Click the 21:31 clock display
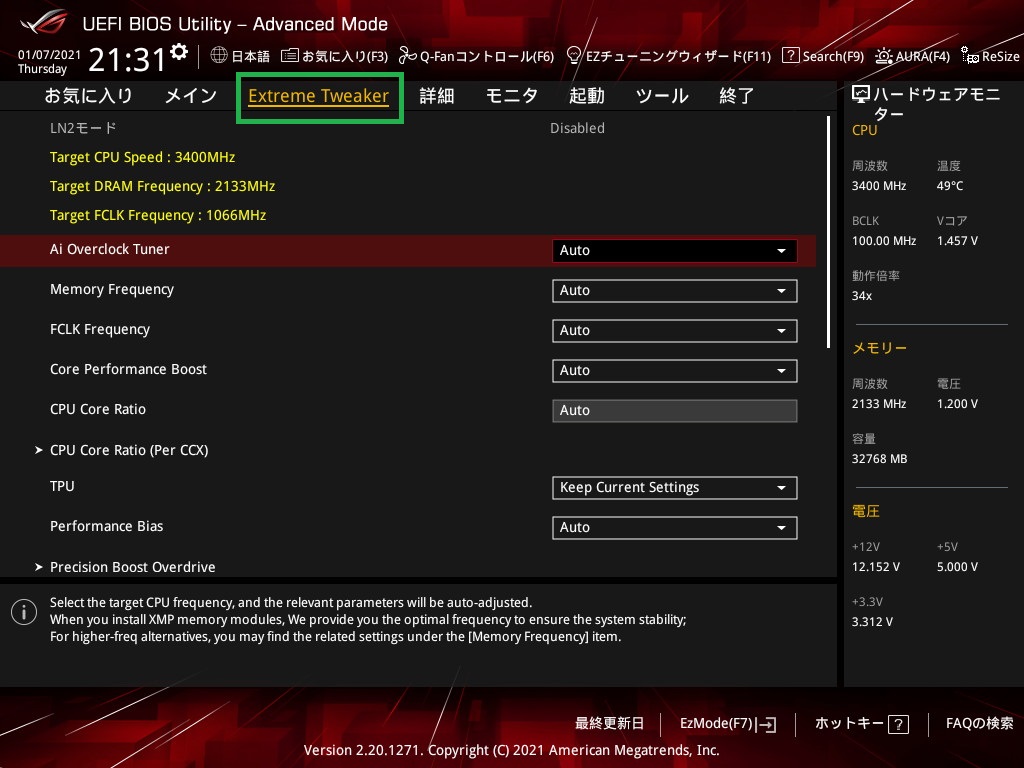This screenshot has height=768, width=1024. (x=127, y=59)
